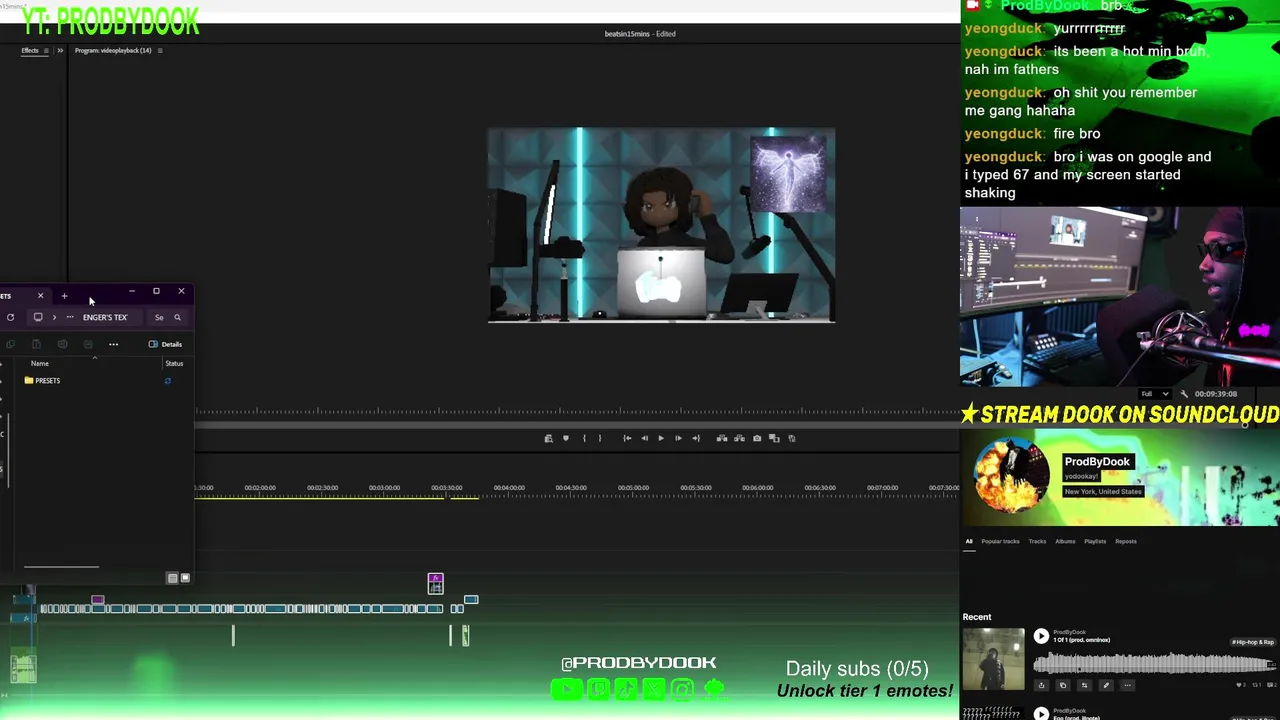Click the first icon in monitor transport row

[548, 438]
